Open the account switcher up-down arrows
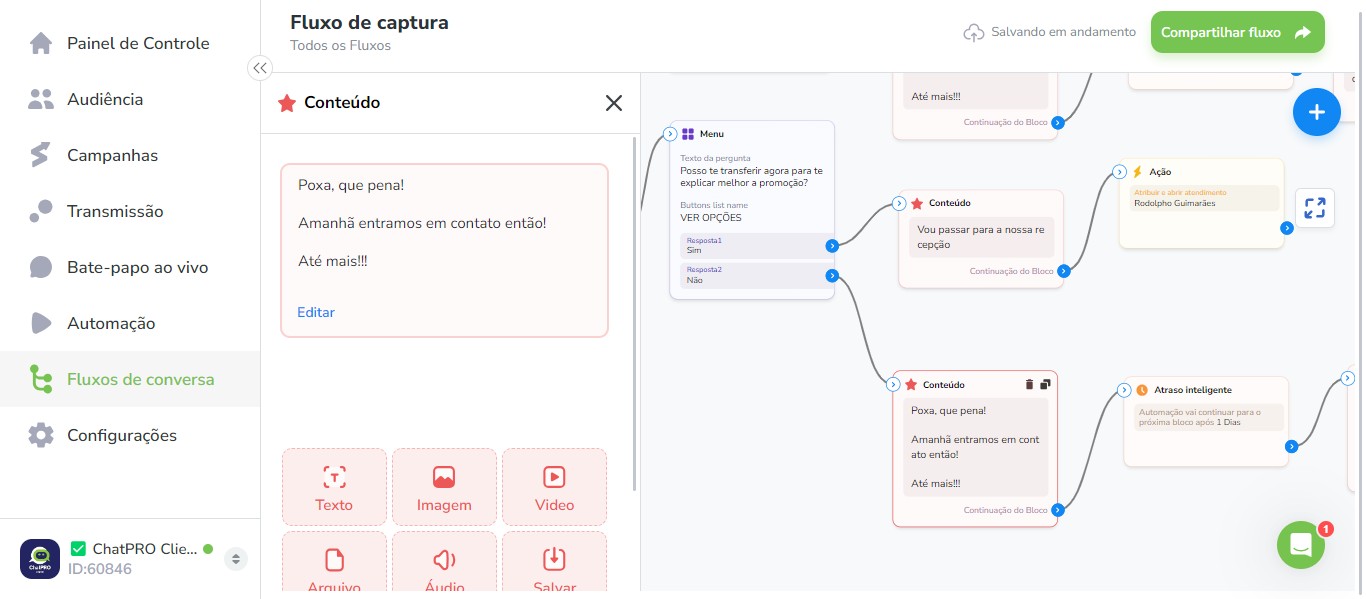Screen dimensions: 1366x599 pyautogui.click(x=236, y=558)
